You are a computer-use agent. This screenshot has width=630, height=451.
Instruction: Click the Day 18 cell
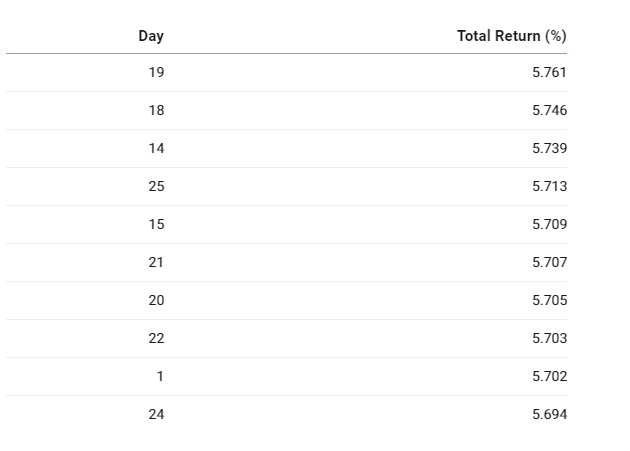[156, 110]
